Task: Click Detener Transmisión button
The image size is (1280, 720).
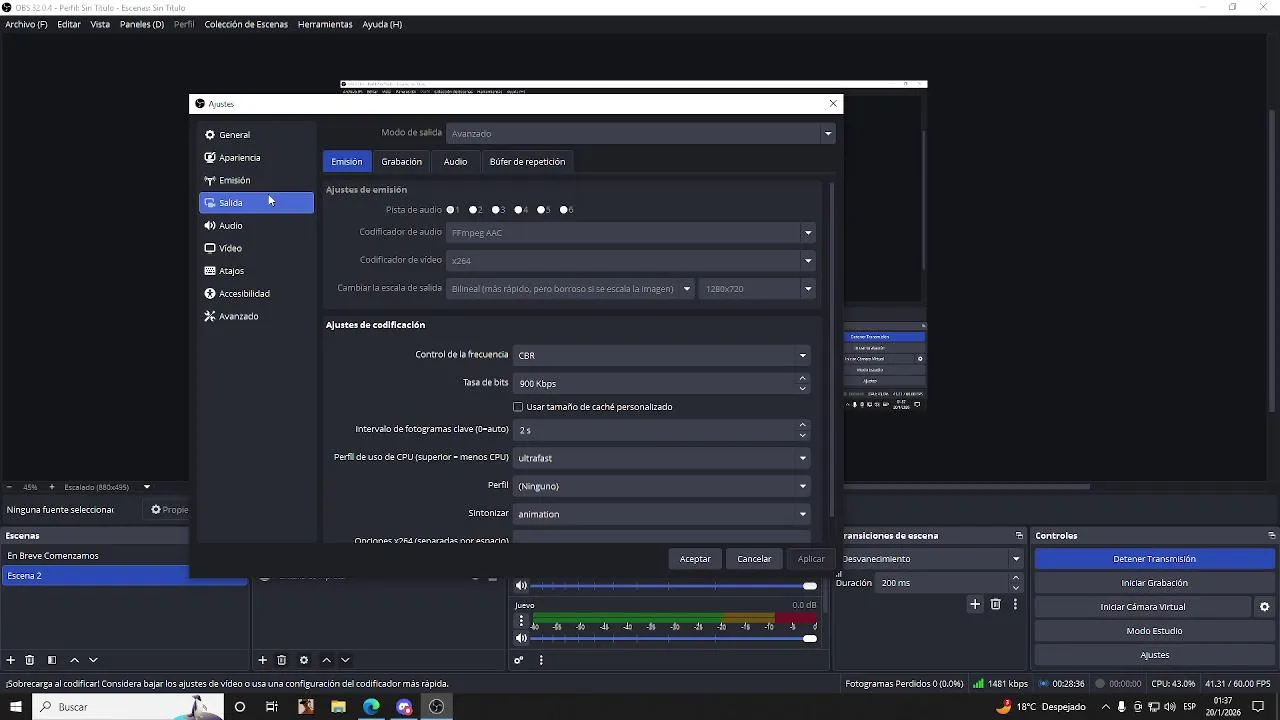Action: 1154,559
